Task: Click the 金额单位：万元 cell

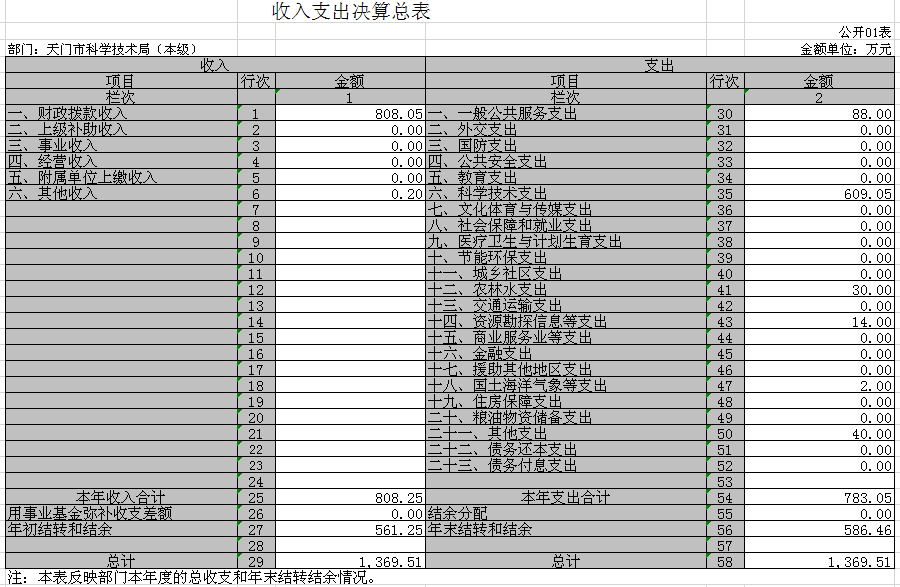Action: [x=846, y=49]
